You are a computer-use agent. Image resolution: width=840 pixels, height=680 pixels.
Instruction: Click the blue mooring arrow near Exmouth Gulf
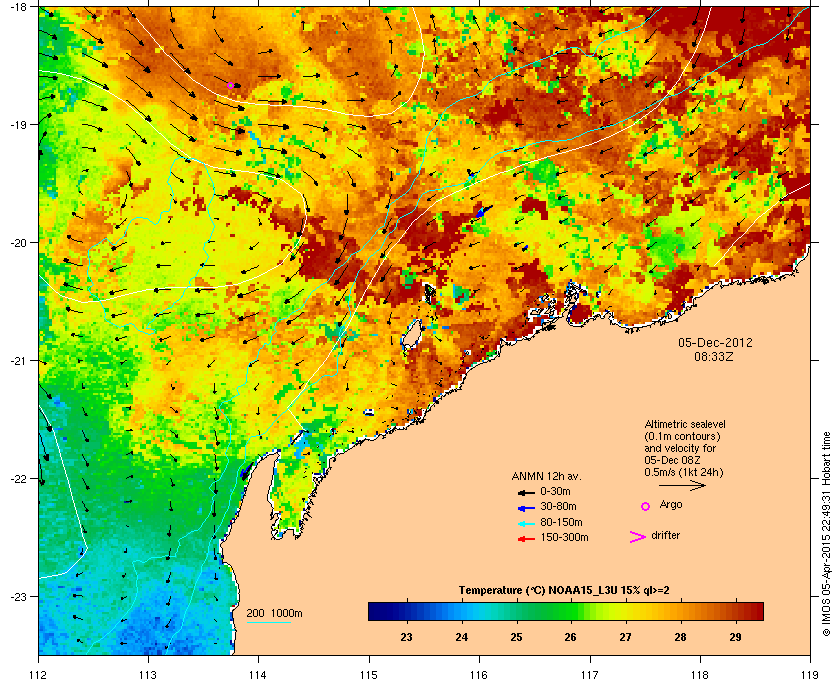pos(246,470)
